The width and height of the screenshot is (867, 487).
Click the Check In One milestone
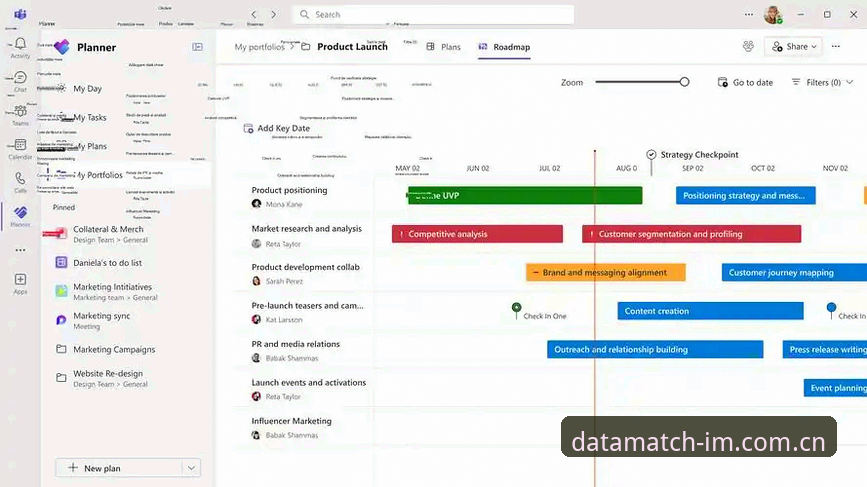click(x=516, y=307)
